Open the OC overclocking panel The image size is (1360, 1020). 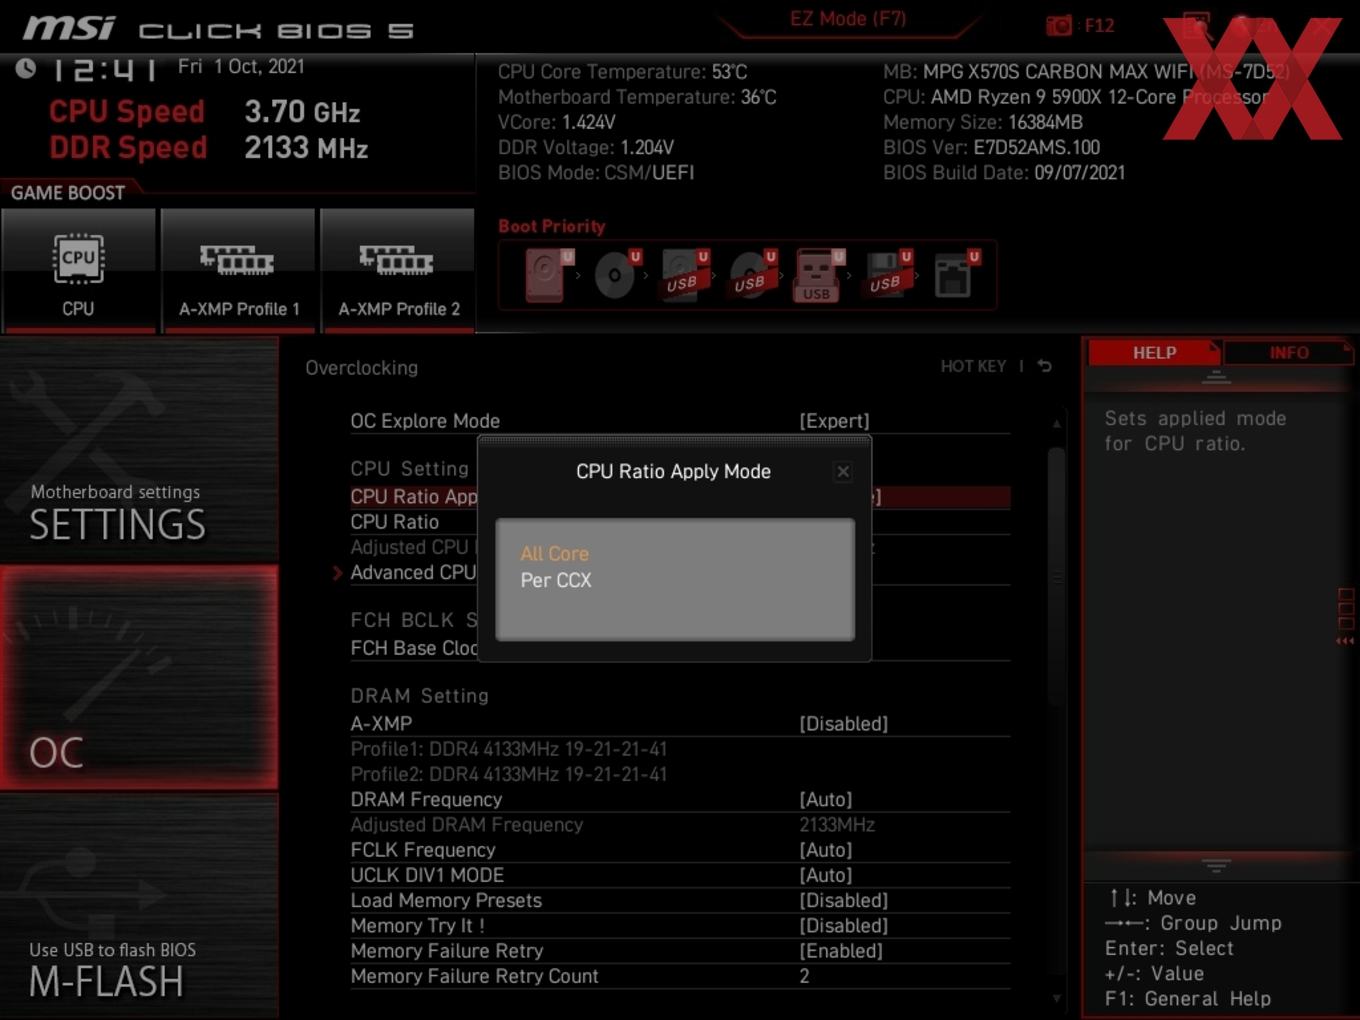click(139, 678)
